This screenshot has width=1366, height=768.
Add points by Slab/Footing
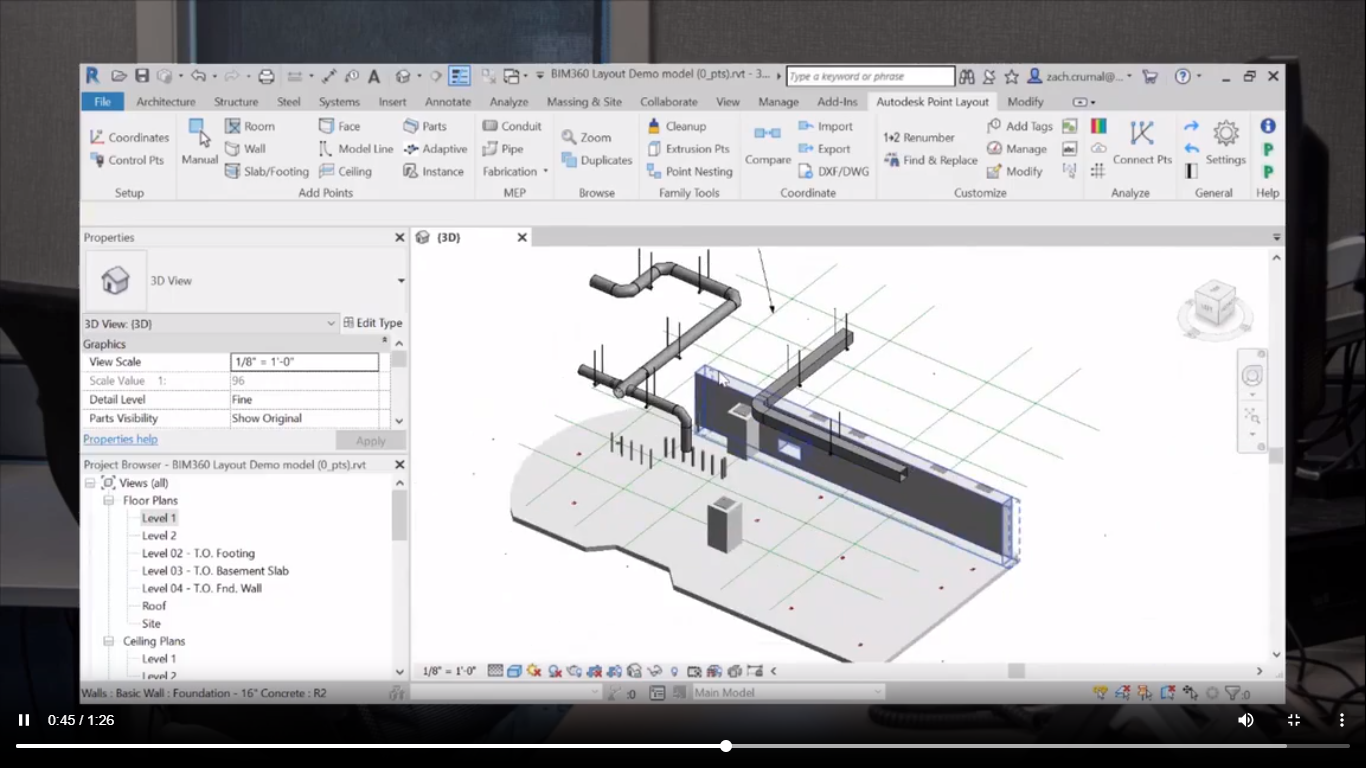coord(266,171)
